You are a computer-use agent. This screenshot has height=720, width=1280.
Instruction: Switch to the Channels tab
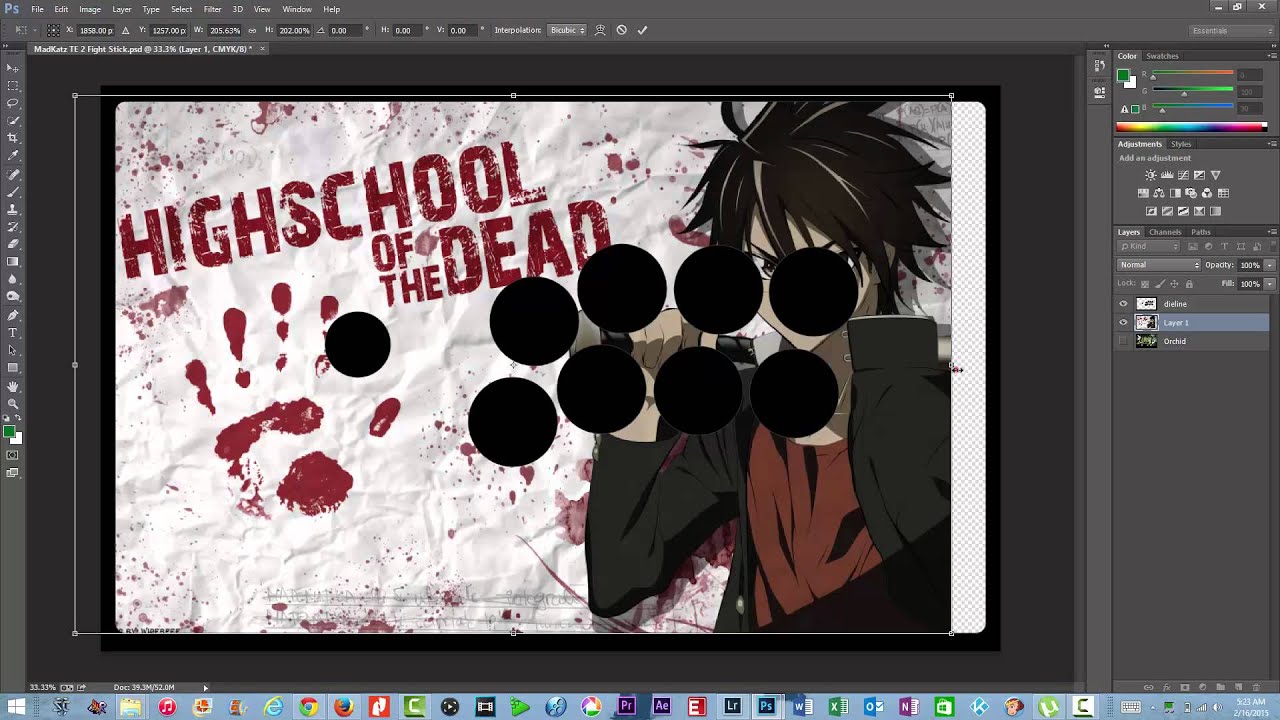point(1165,232)
